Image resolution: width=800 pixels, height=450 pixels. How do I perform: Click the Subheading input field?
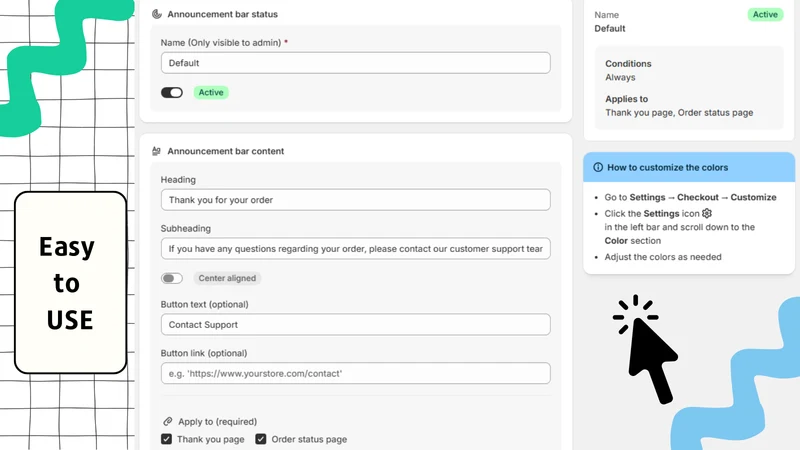[x=356, y=248]
